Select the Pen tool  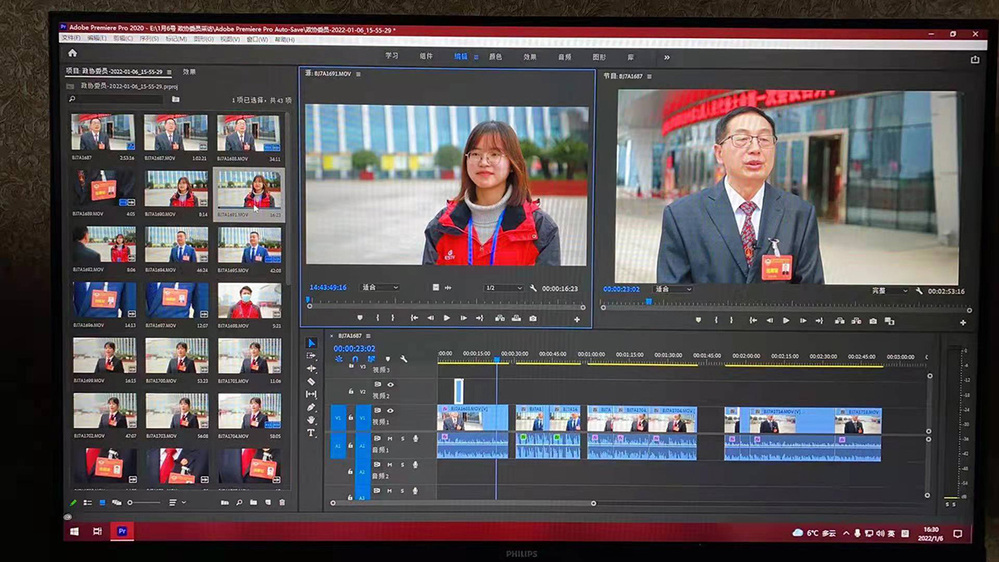311,407
